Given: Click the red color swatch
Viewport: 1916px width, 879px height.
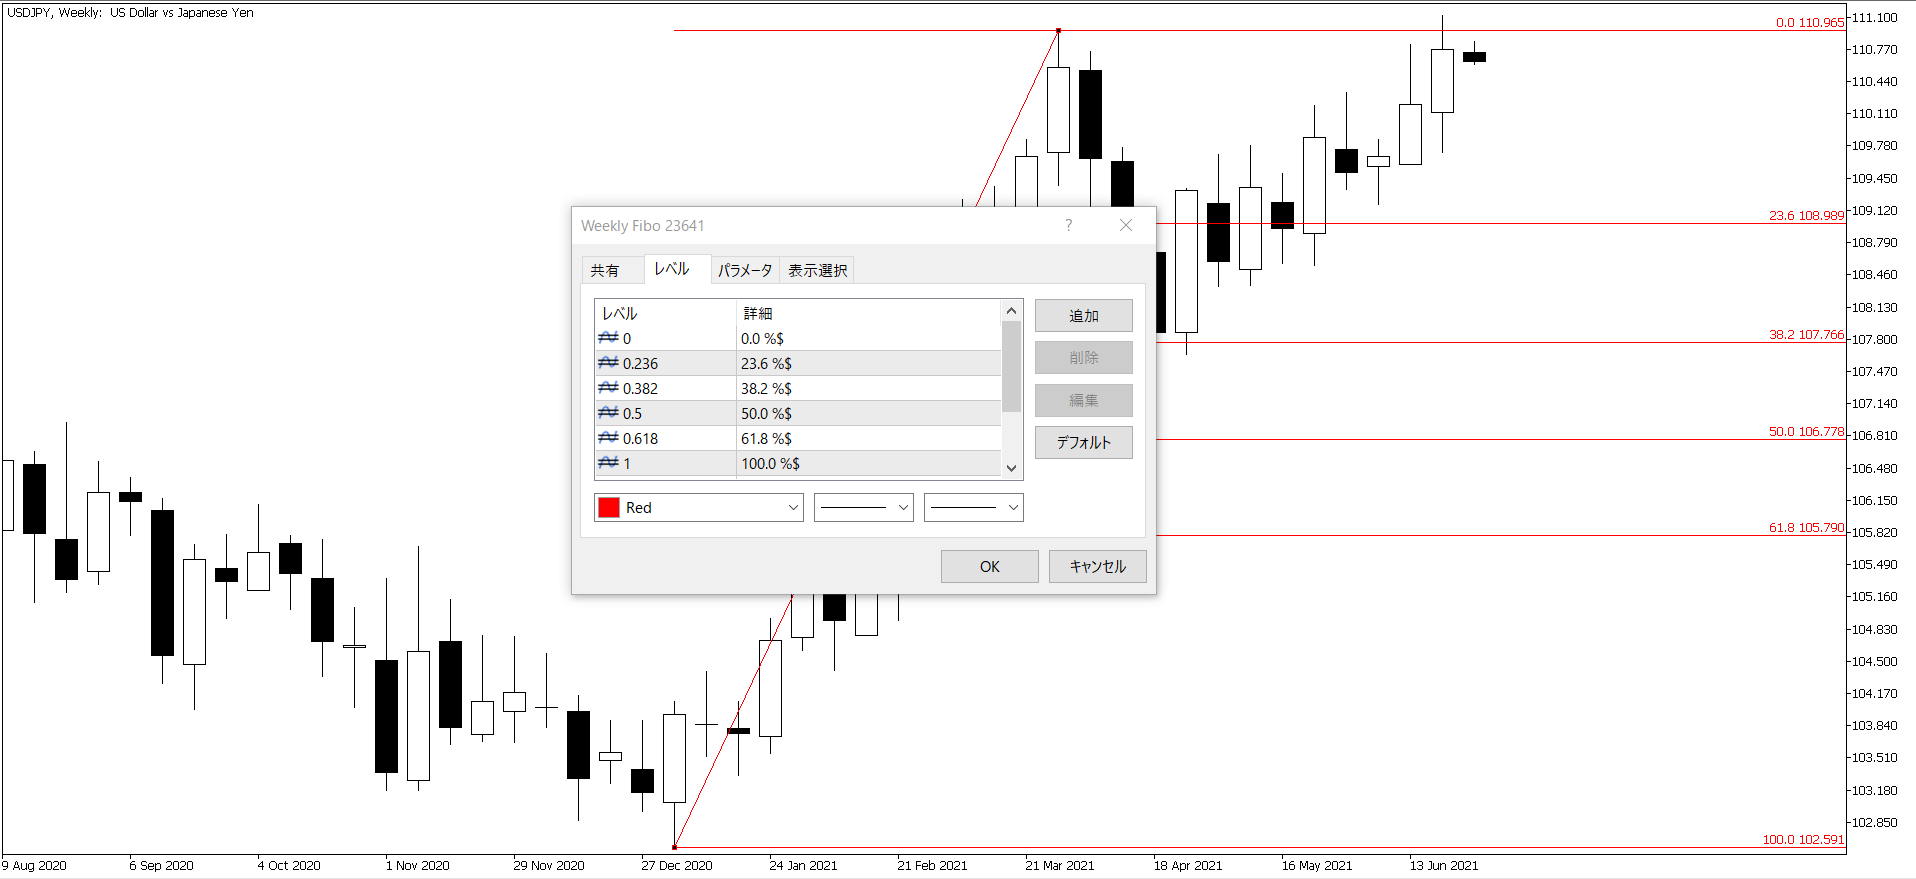Looking at the screenshot, I should [x=609, y=507].
